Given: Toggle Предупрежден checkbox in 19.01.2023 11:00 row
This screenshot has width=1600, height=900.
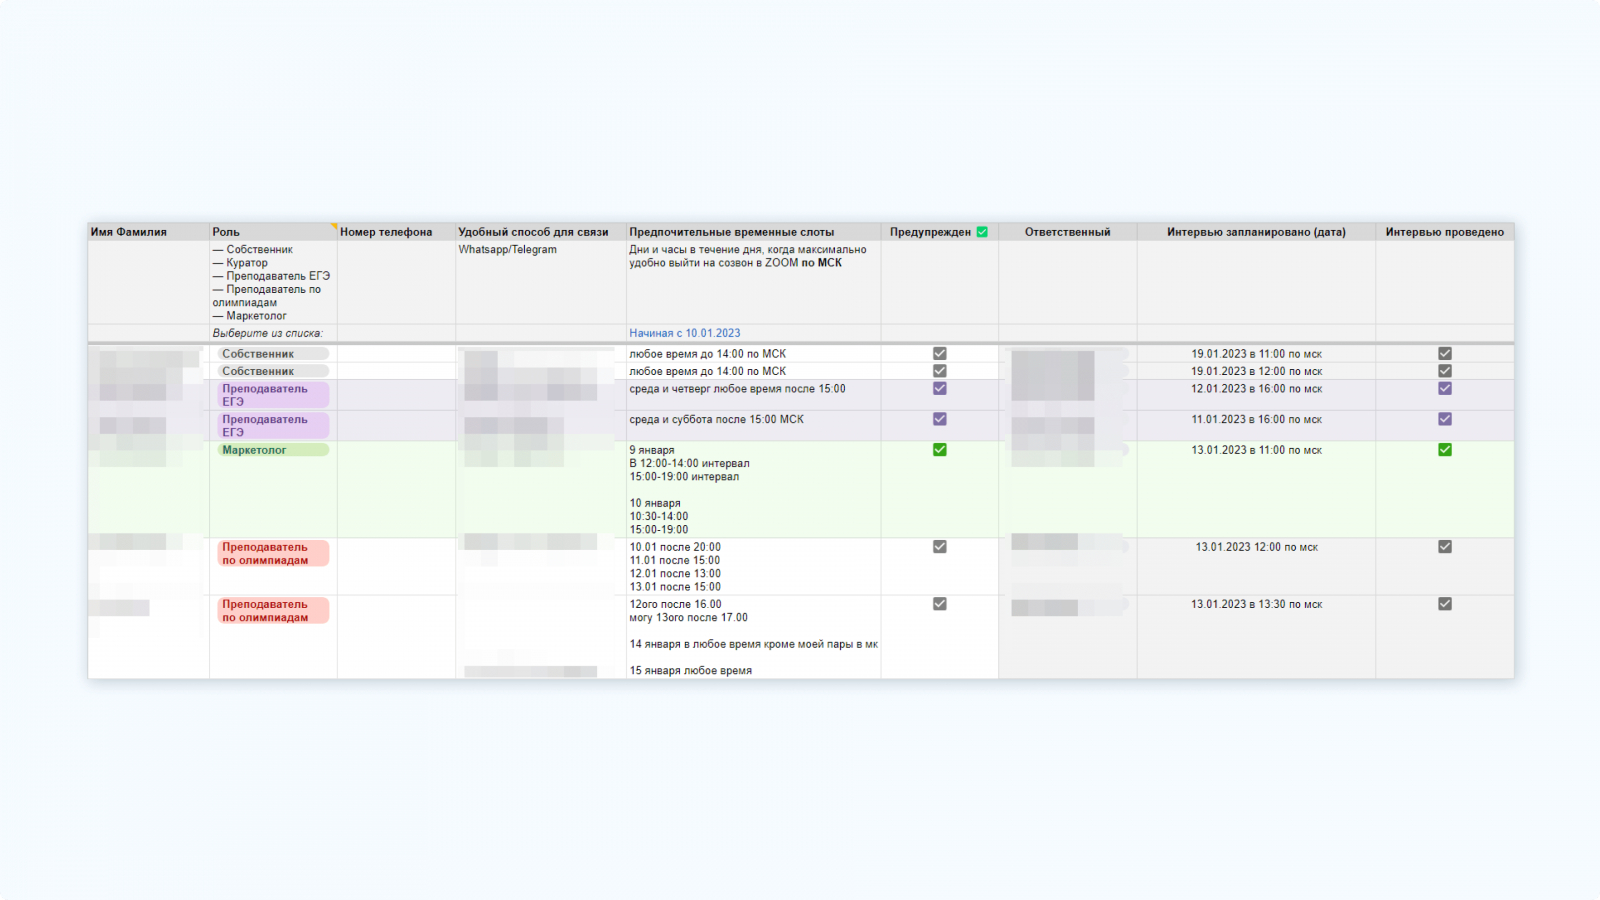Looking at the screenshot, I should click(940, 354).
